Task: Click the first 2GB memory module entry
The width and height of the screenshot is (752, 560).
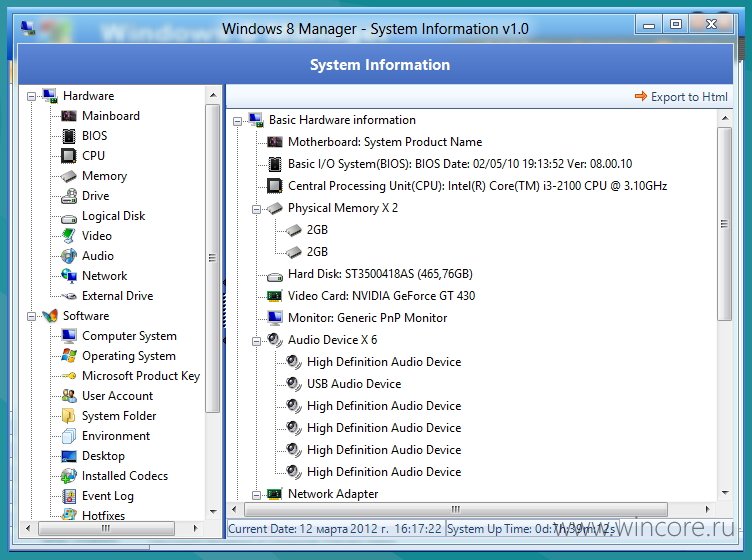Action: click(317, 230)
